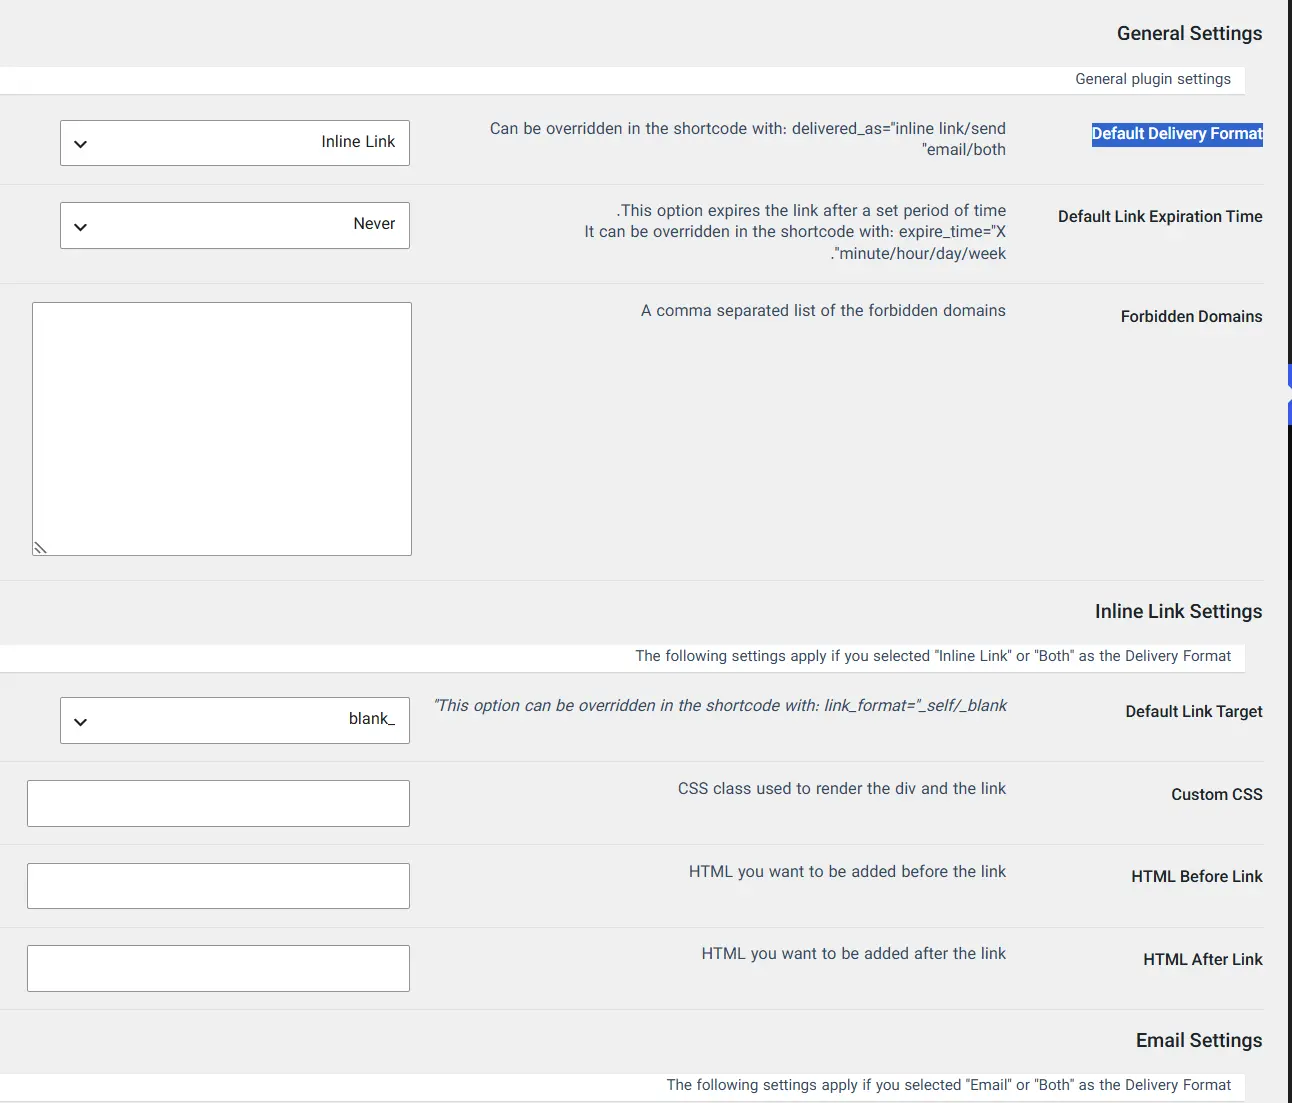Click the HTML Before Link label
Screen dimensions: 1292x1103
1197,877
